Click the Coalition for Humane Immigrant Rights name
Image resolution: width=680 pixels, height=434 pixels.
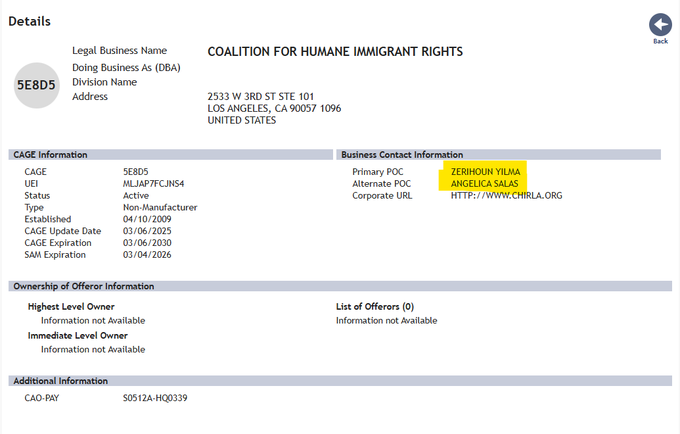point(335,52)
